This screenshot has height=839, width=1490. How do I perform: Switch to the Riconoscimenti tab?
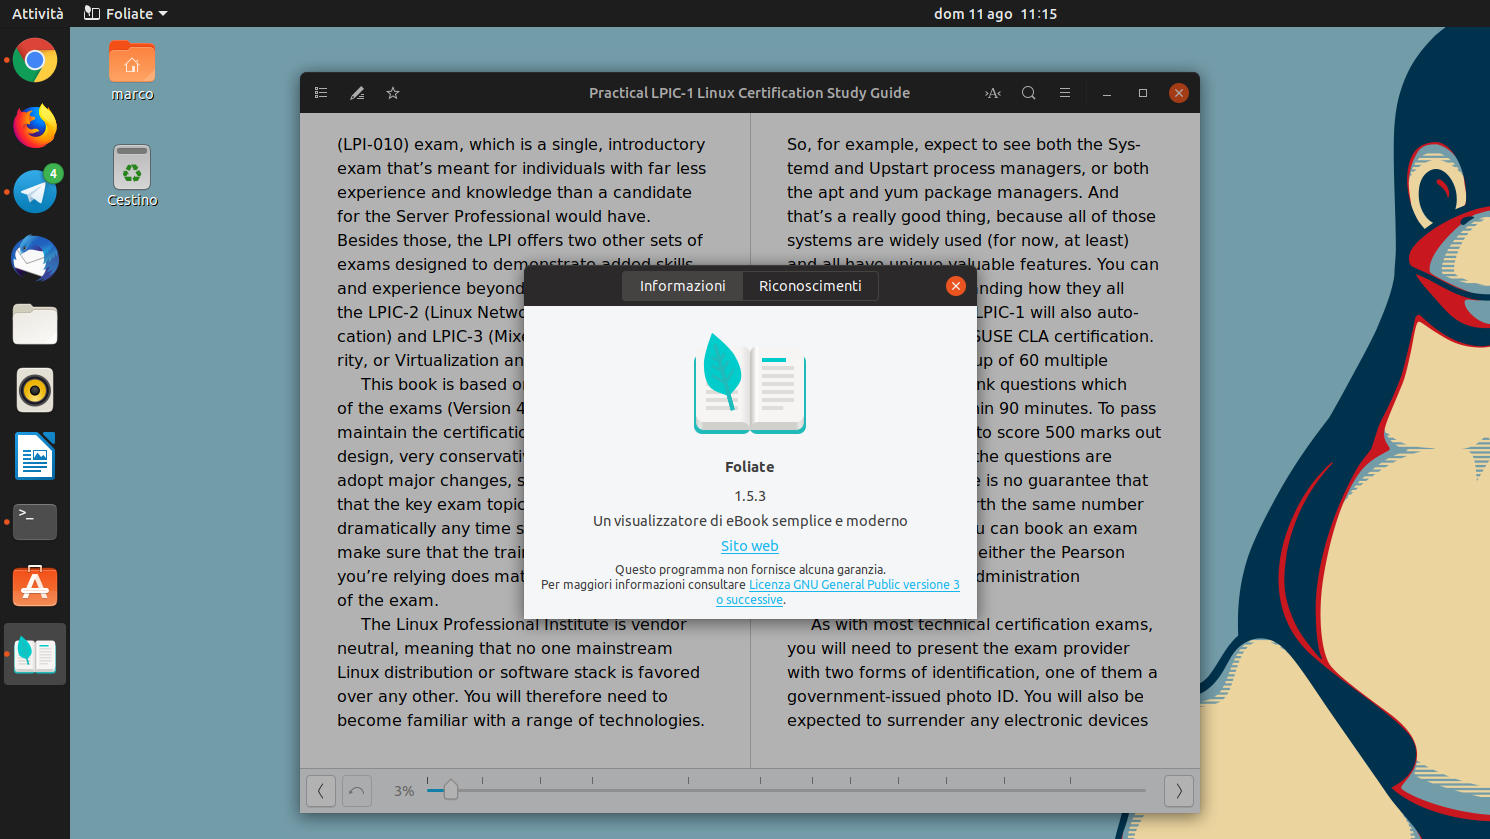point(810,286)
